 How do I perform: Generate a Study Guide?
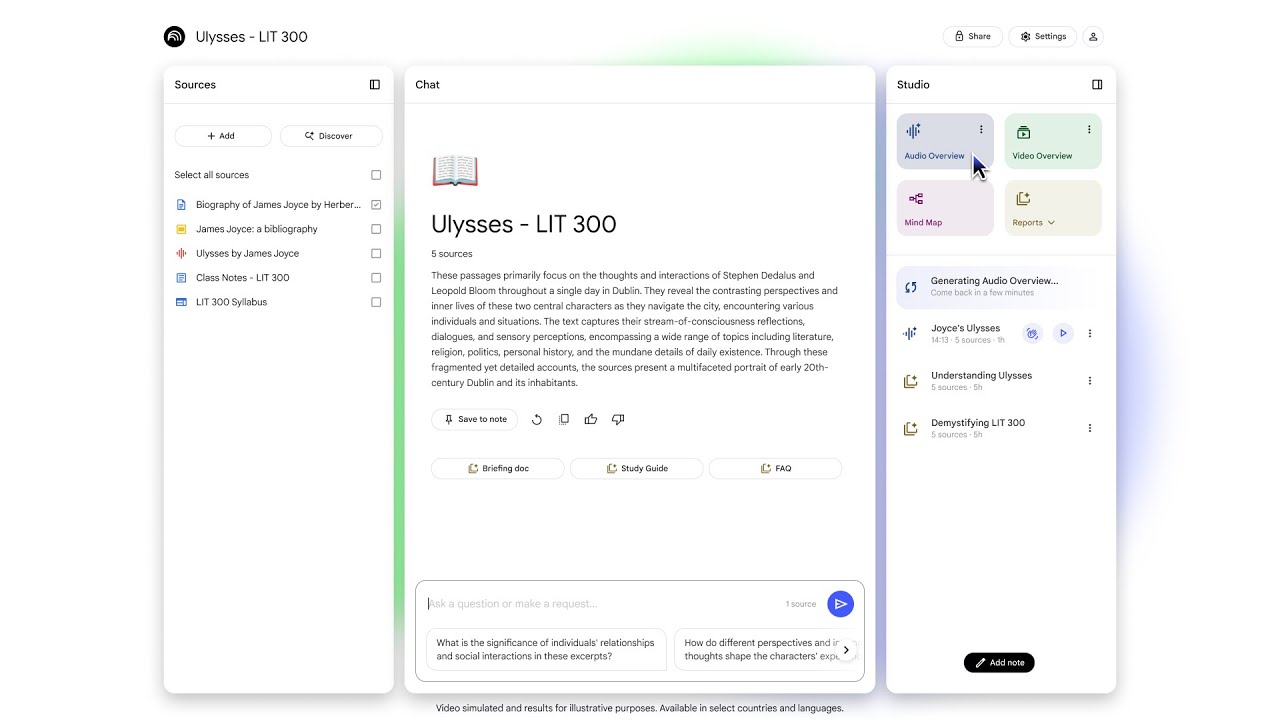[636, 468]
